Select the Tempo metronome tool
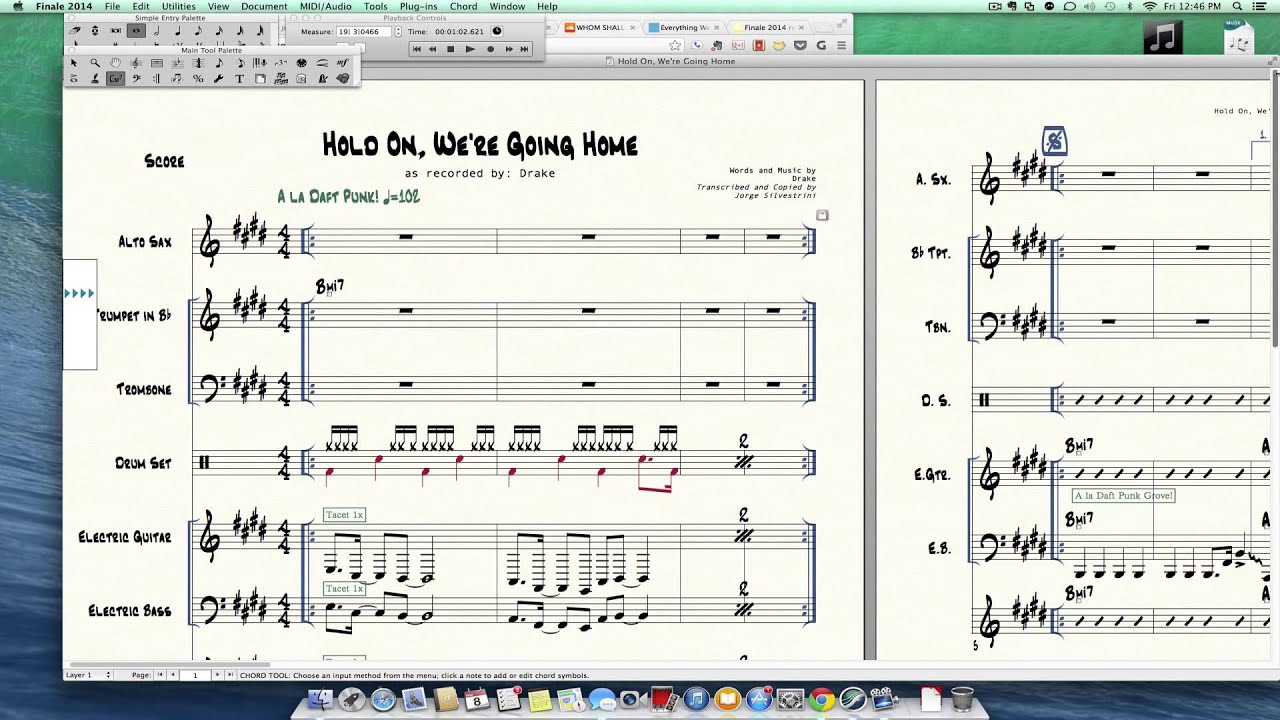 322,79
